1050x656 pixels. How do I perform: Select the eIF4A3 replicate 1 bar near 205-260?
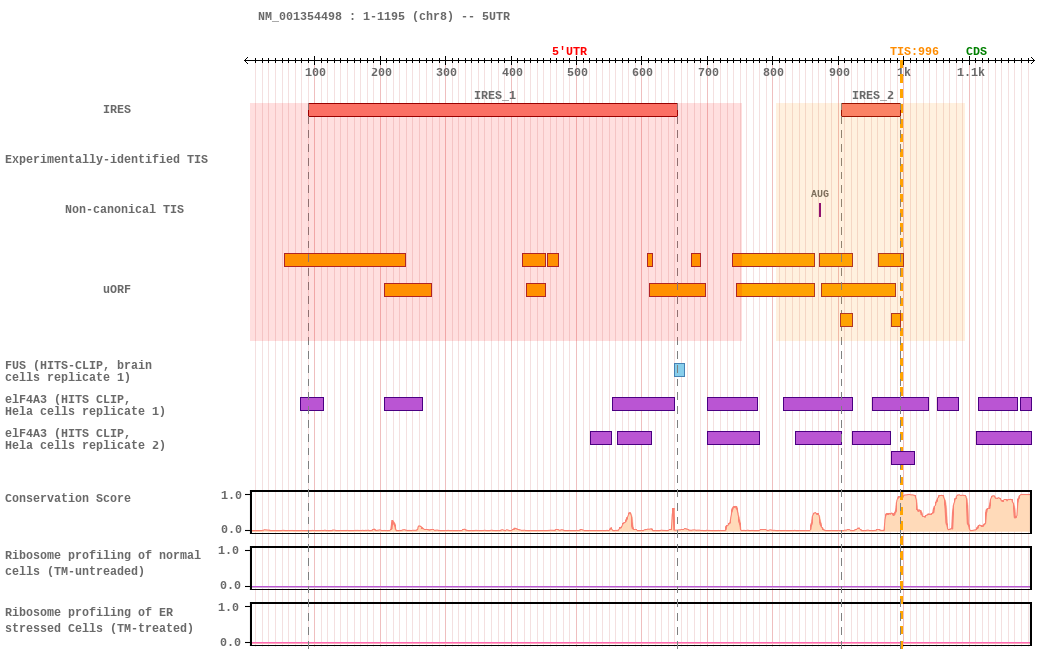[403, 404]
